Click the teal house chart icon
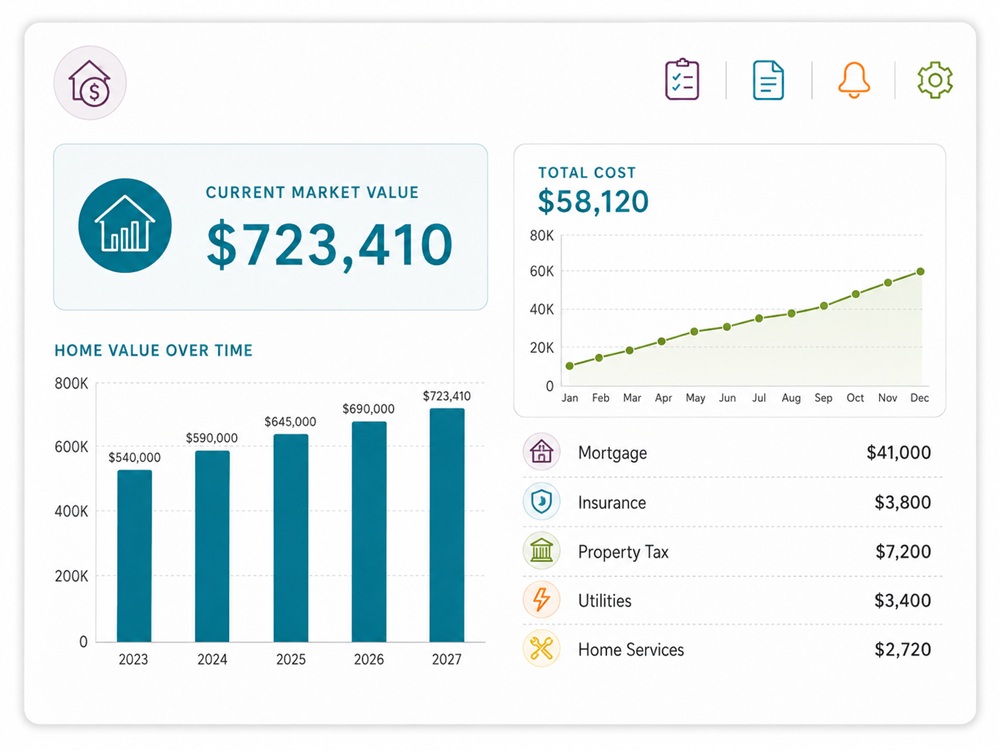The height and width of the screenshot is (750, 1000). tap(125, 225)
